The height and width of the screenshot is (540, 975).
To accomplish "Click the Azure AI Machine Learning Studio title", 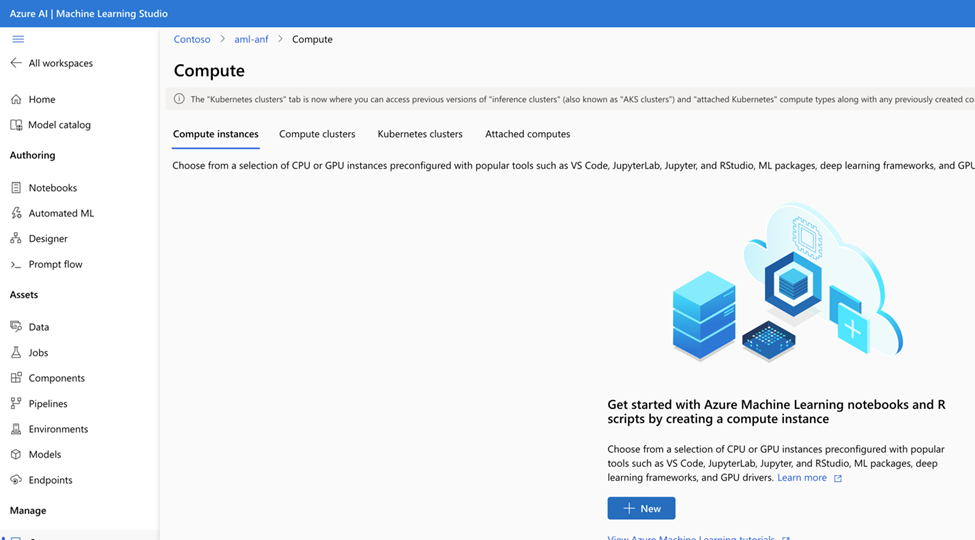I will coord(88,14).
